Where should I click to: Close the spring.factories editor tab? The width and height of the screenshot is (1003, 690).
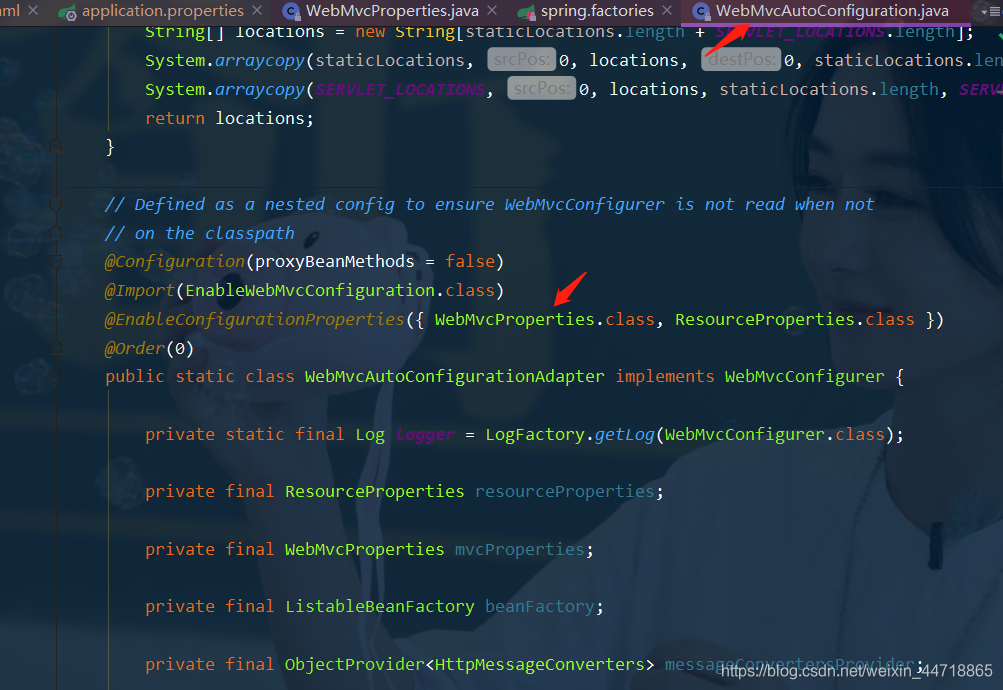point(667,10)
